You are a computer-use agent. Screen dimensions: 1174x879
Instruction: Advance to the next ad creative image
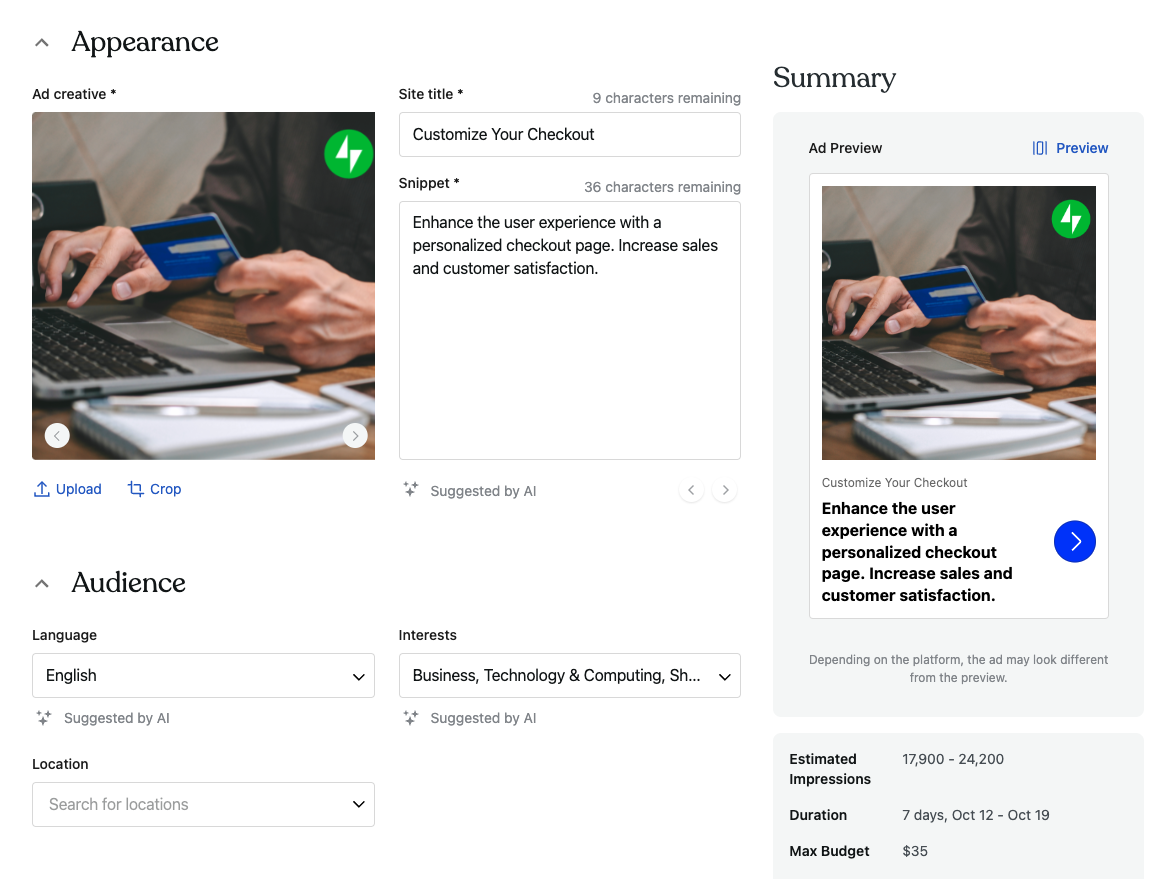[355, 435]
